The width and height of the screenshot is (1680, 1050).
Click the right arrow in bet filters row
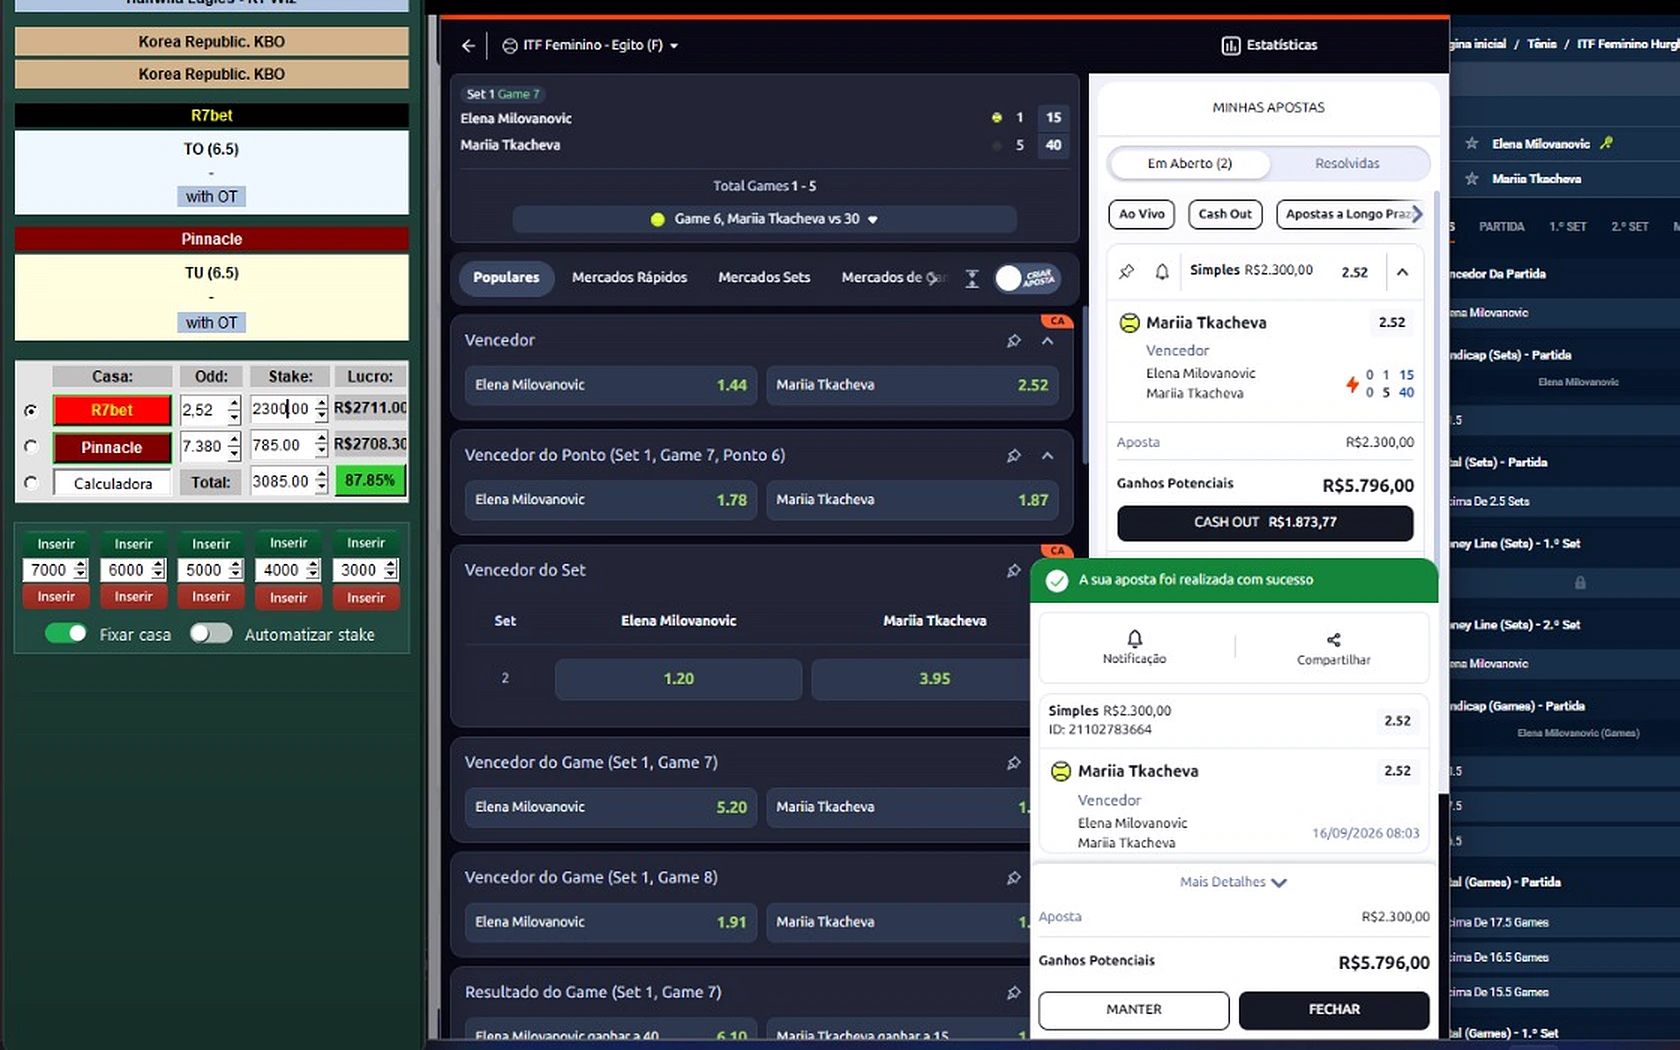pyautogui.click(x=1416, y=213)
